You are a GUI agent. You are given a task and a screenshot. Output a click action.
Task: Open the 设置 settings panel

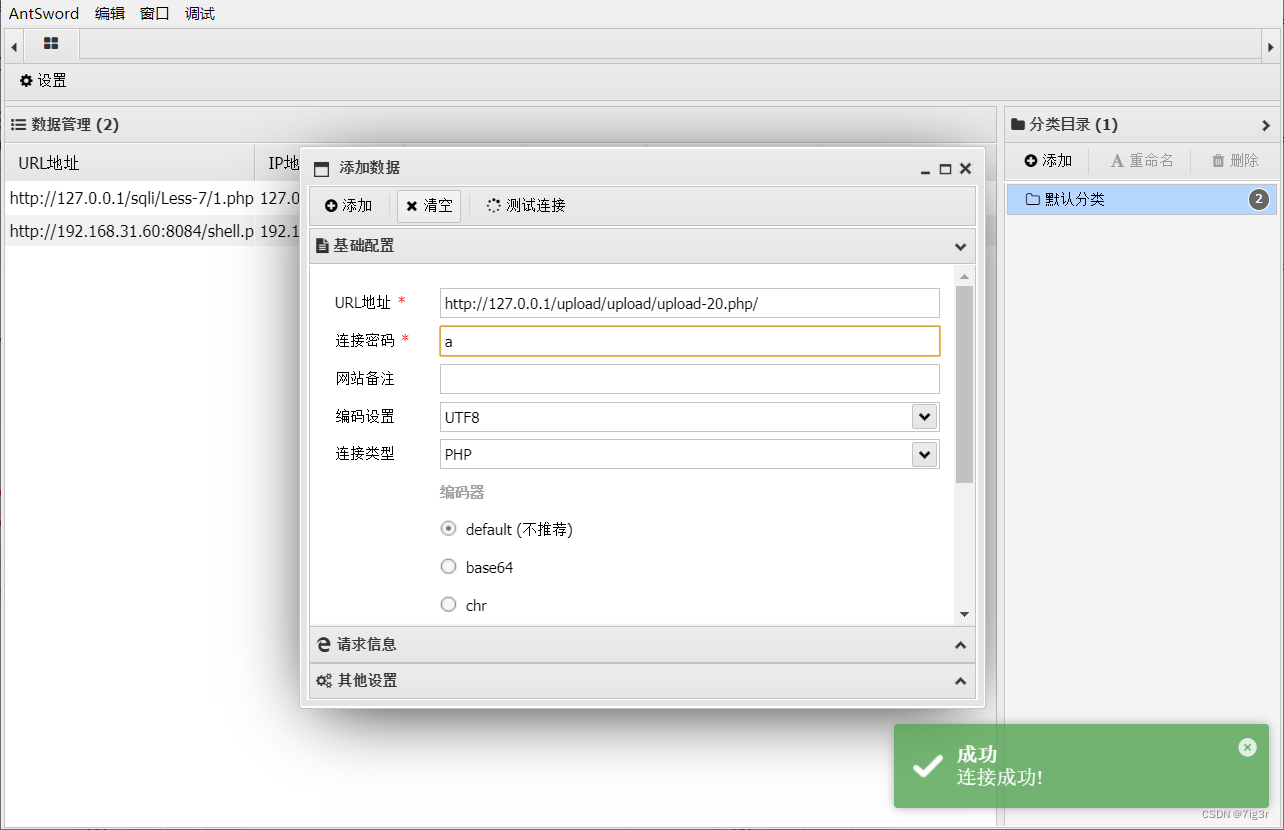pos(41,80)
